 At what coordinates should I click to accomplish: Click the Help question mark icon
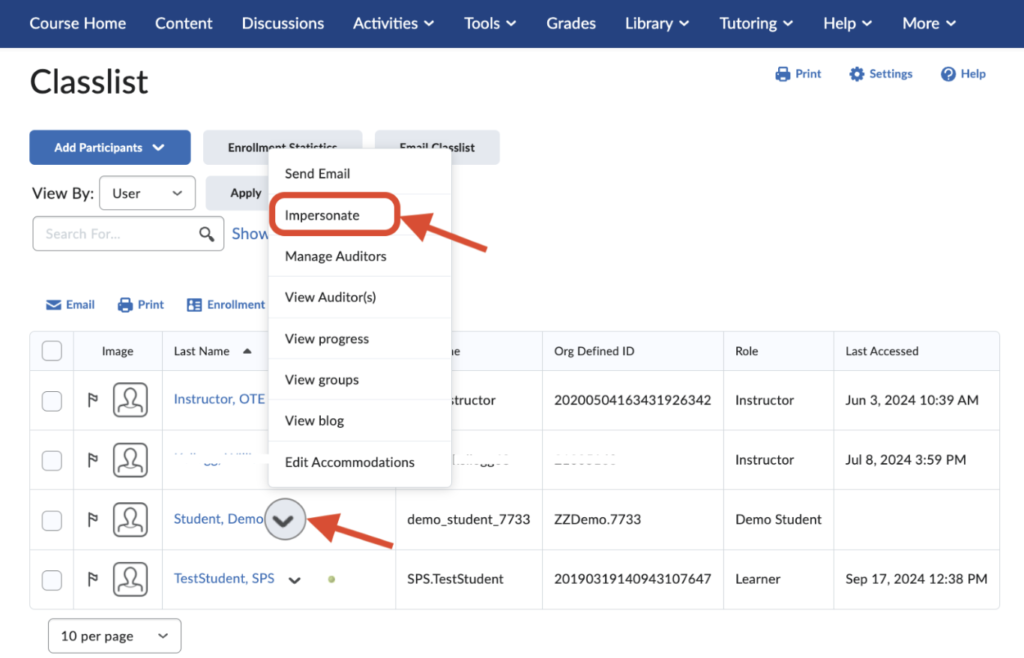click(948, 74)
